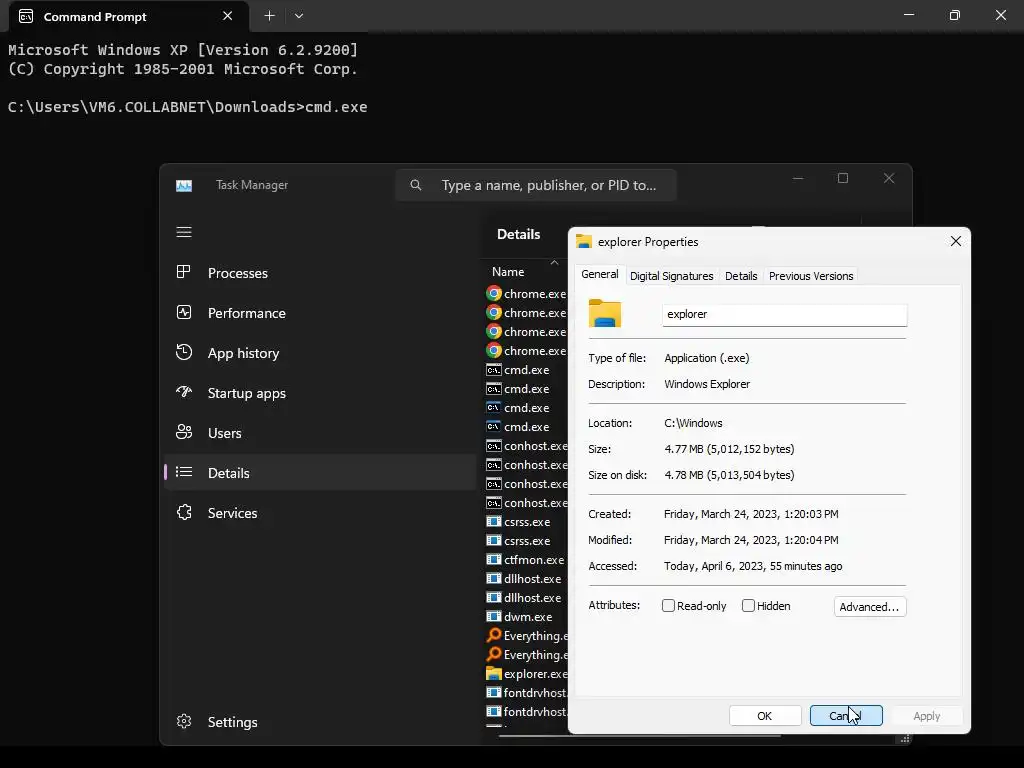Open the terminal profile dropdown arrow

298,16
